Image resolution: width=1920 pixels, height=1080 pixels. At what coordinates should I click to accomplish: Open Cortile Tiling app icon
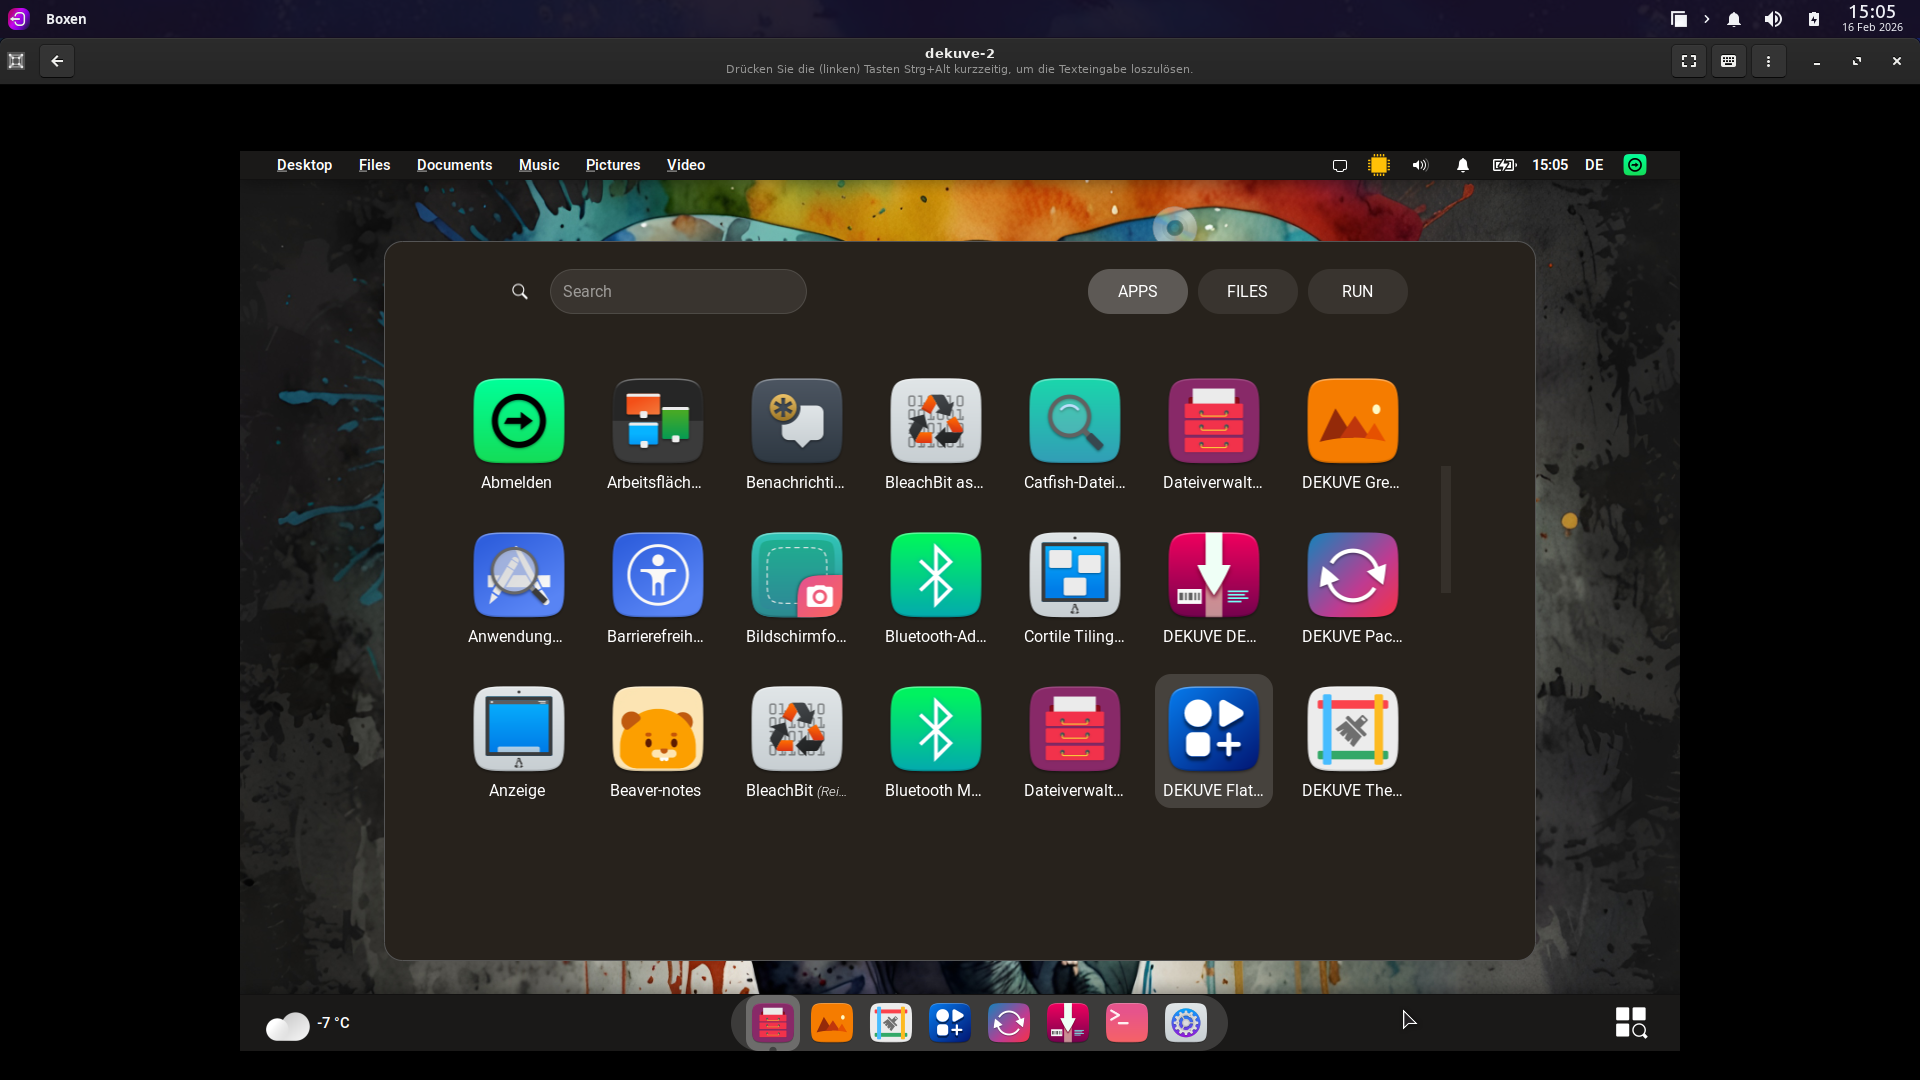(x=1074, y=575)
